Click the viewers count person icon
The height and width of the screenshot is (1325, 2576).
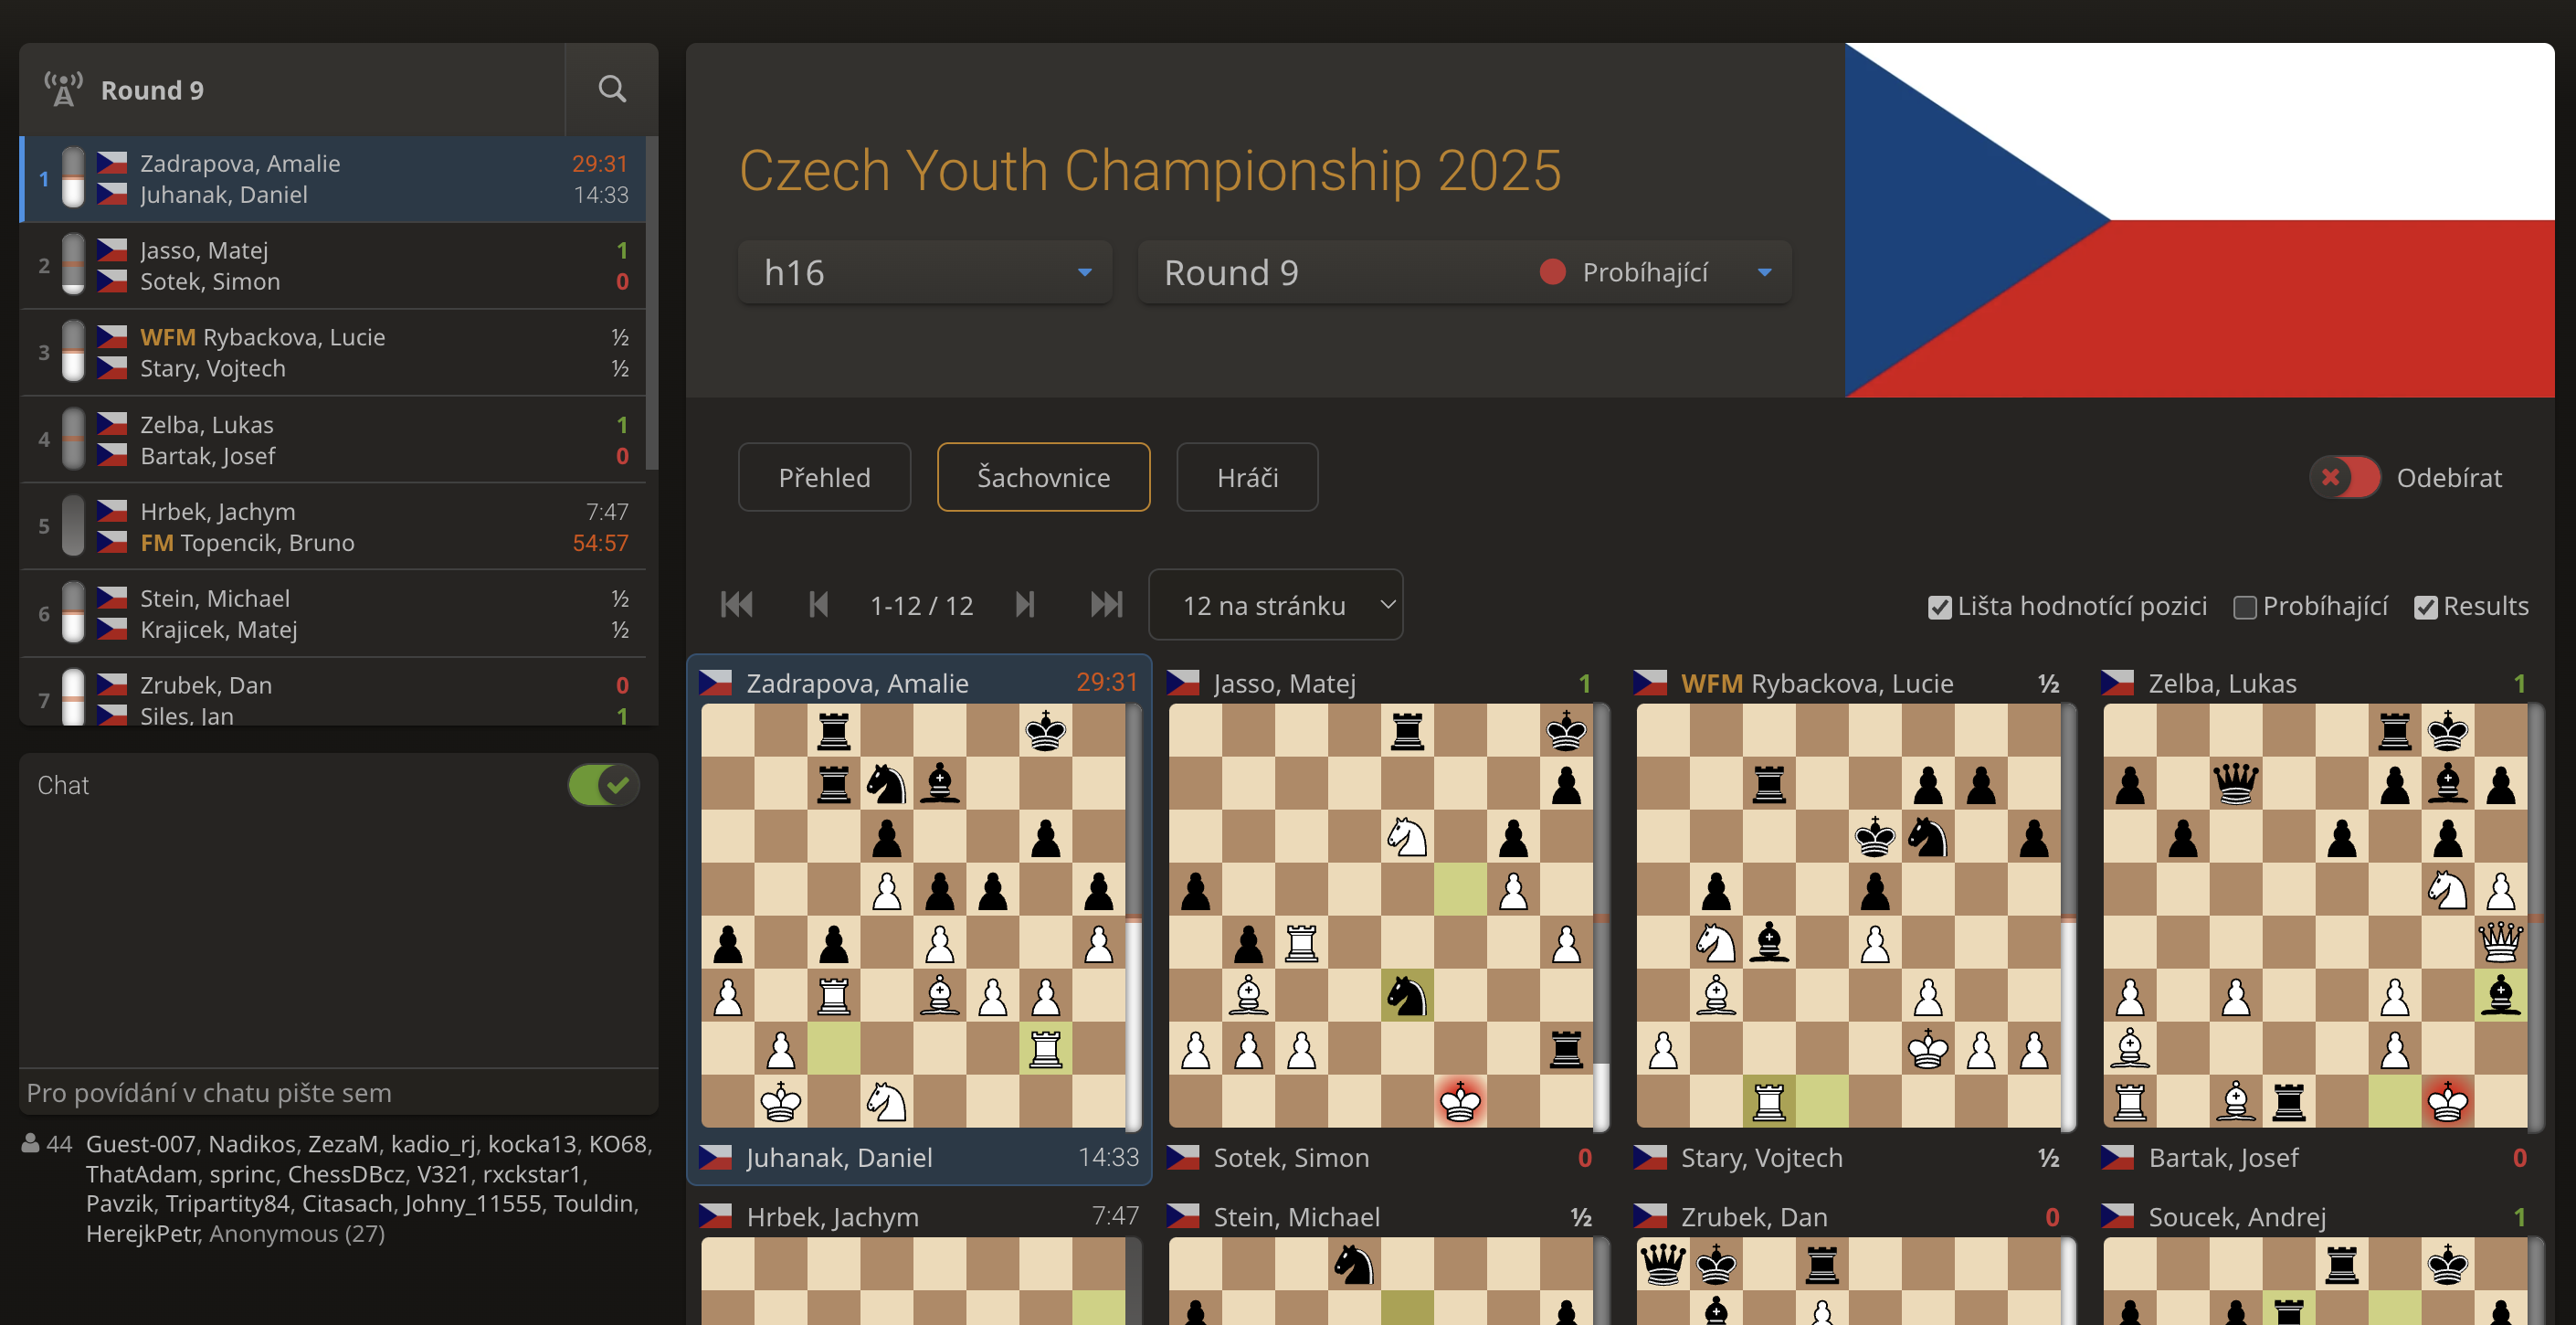click(x=31, y=1143)
